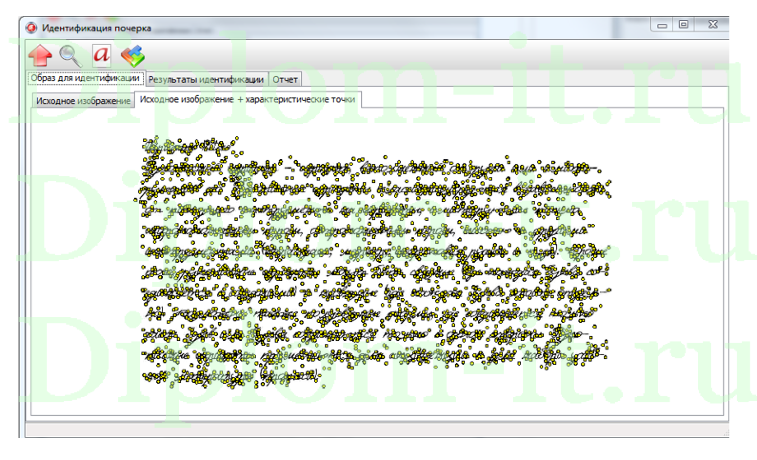Click the 'Идентификация почерка' title bar text

(96, 27)
